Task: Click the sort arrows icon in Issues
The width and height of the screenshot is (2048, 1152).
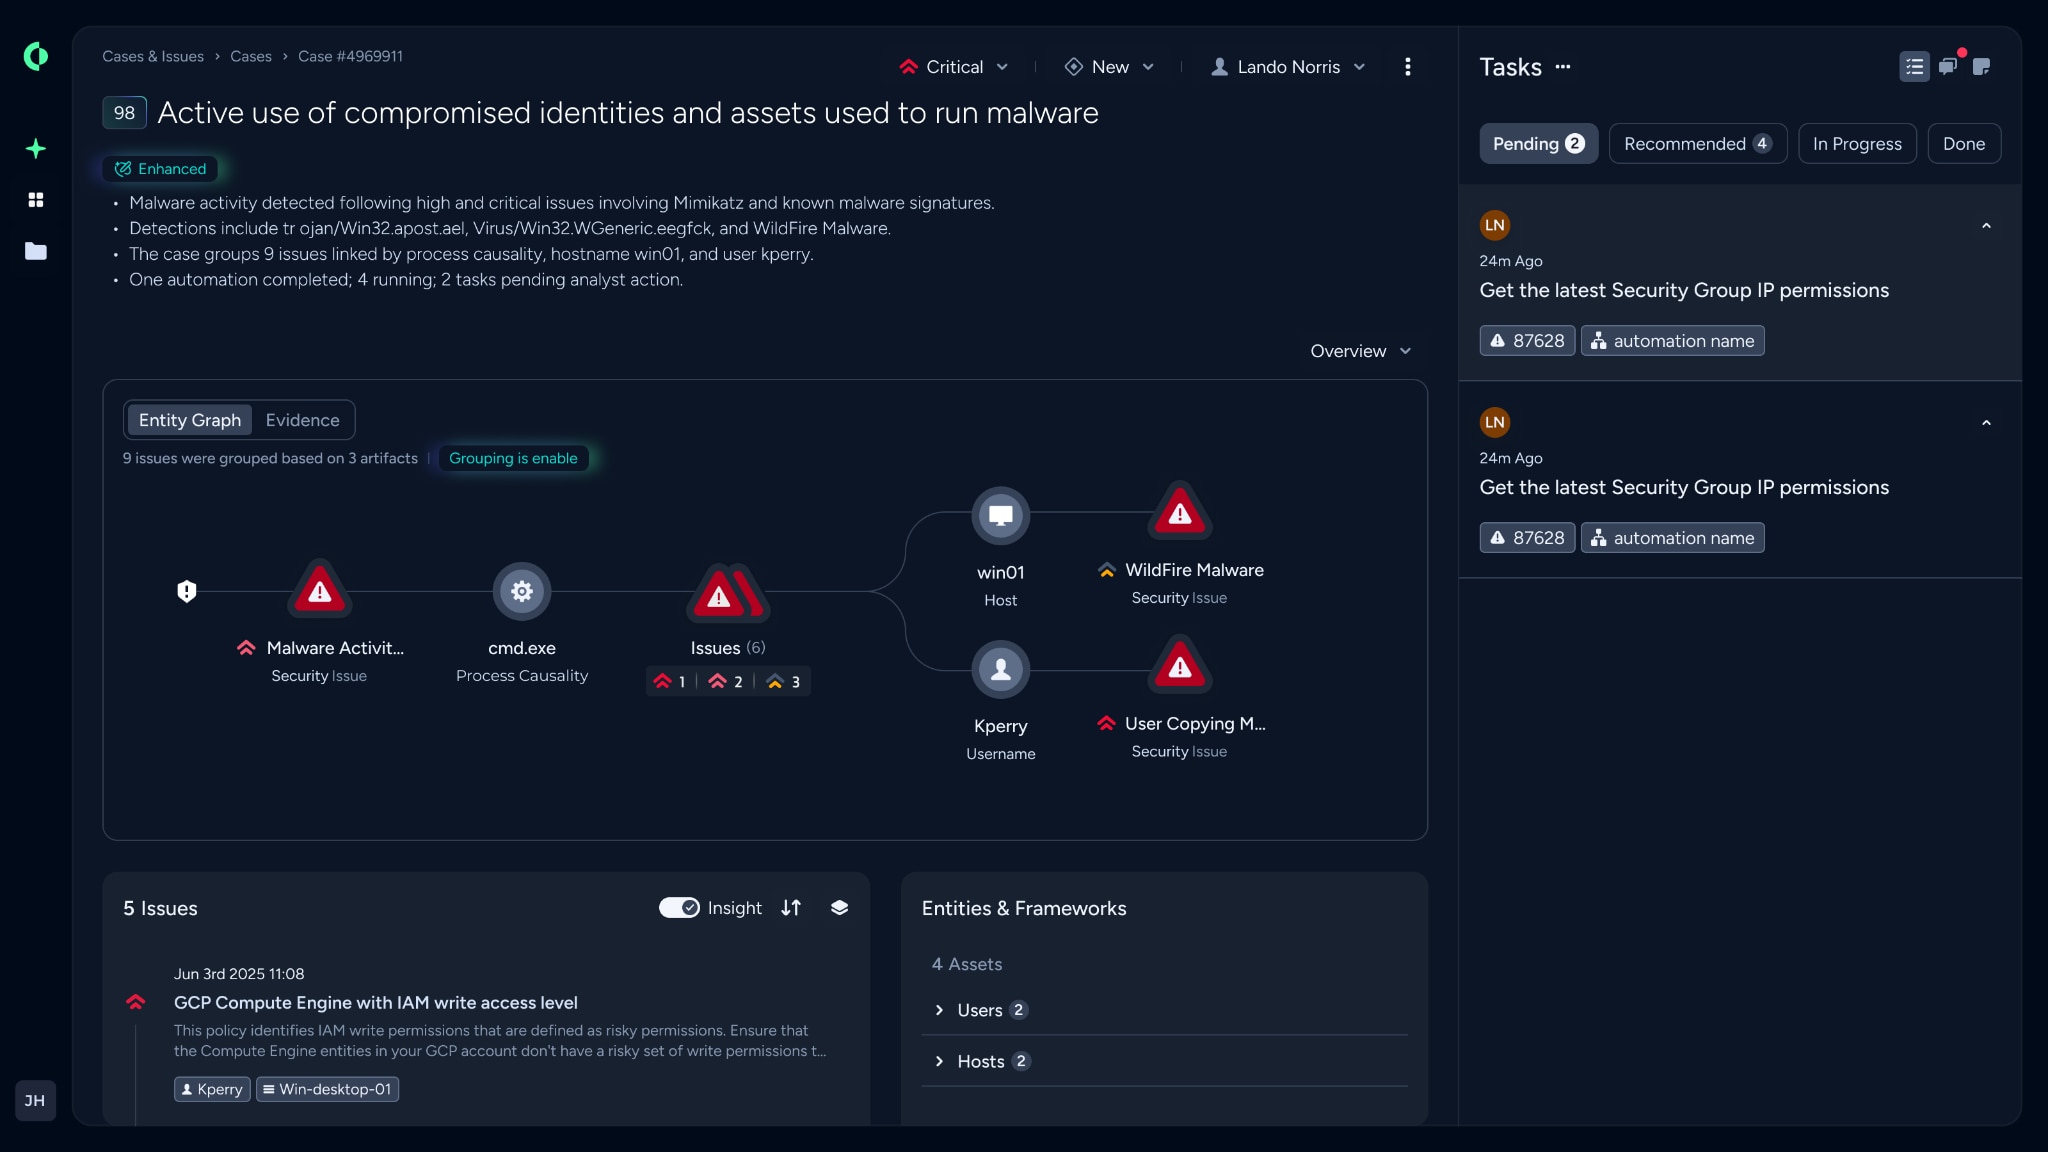Action: (x=791, y=907)
